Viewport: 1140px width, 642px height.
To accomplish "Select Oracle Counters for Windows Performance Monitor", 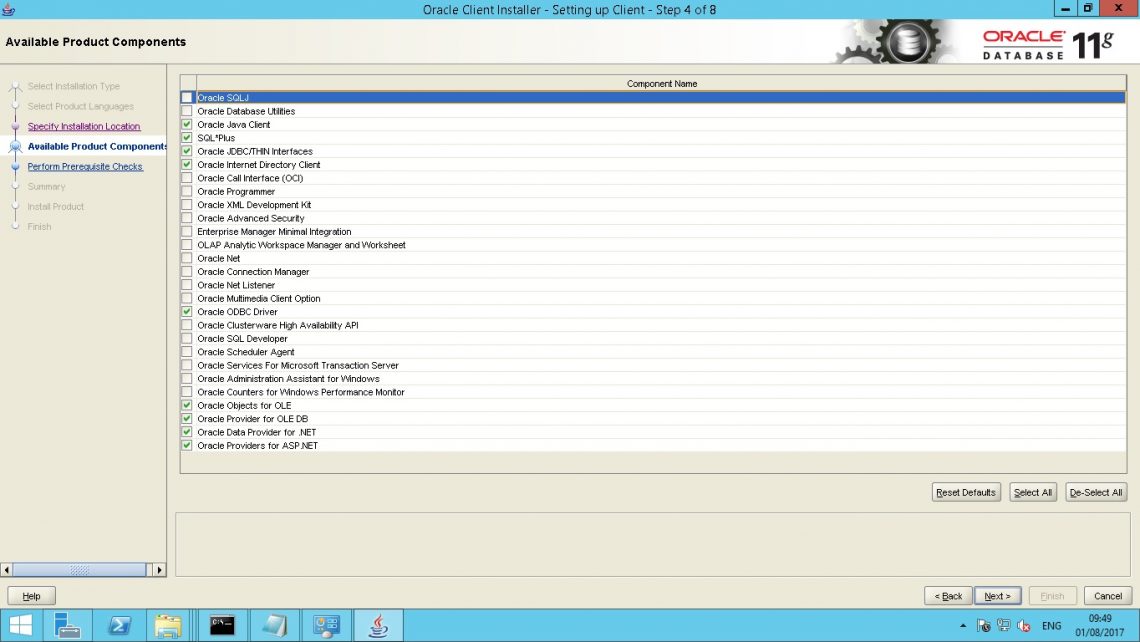I will coord(301,392).
